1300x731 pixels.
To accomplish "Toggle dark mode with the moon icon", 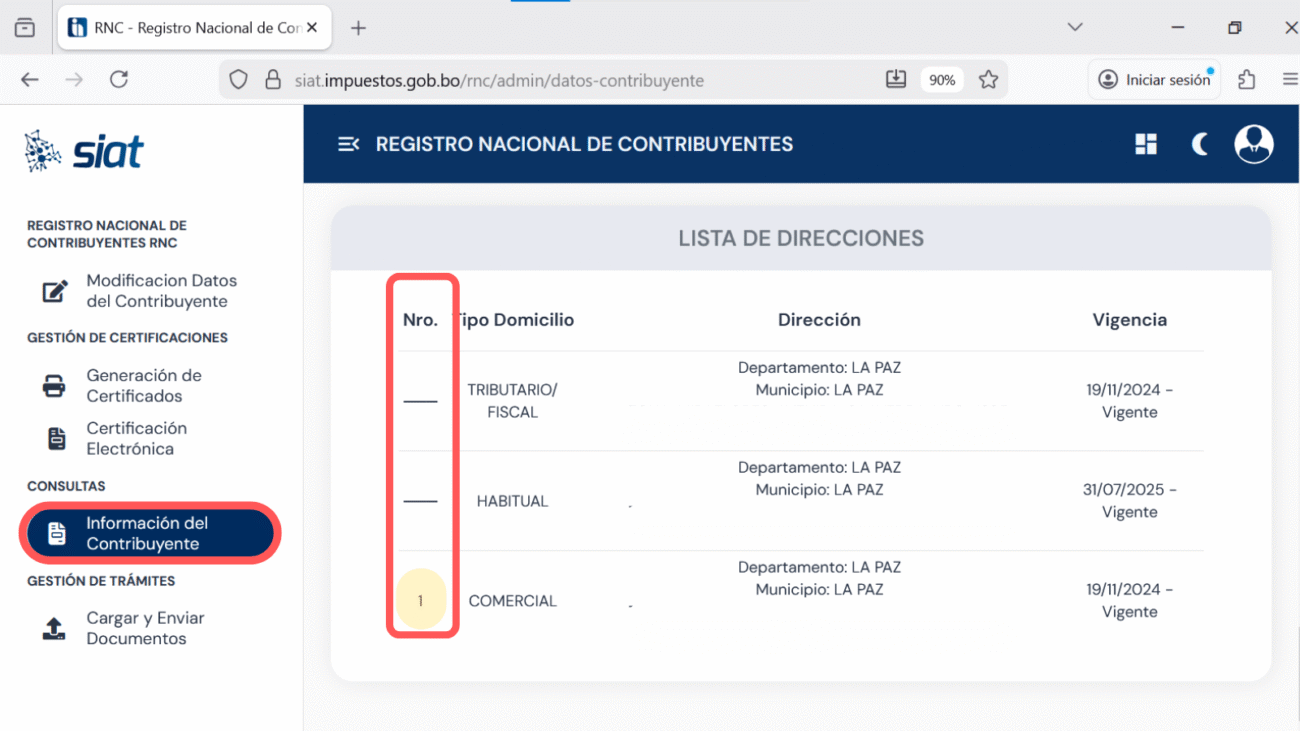I will [1199, 144].
